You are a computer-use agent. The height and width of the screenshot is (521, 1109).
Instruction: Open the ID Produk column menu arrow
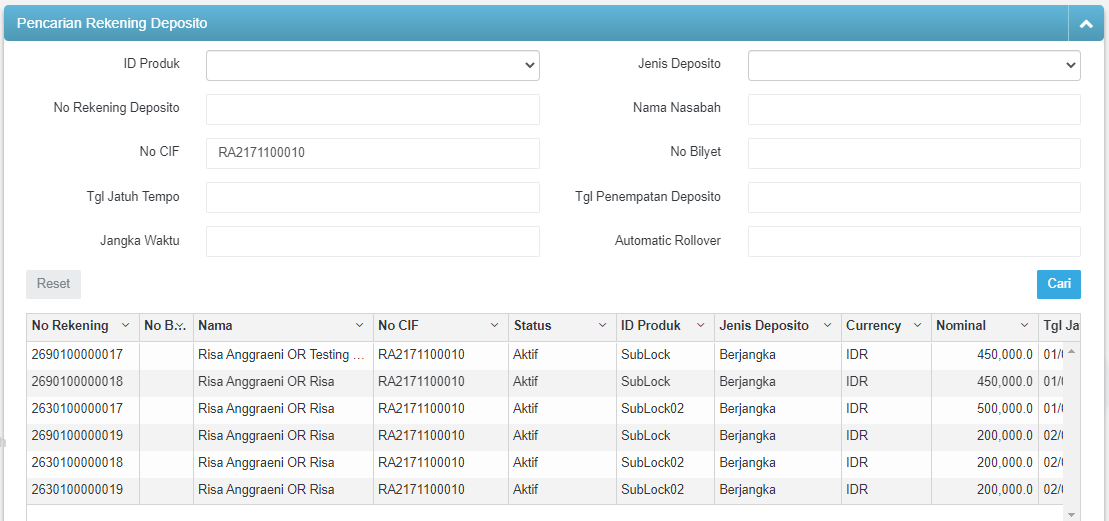[x=702, y=326]
